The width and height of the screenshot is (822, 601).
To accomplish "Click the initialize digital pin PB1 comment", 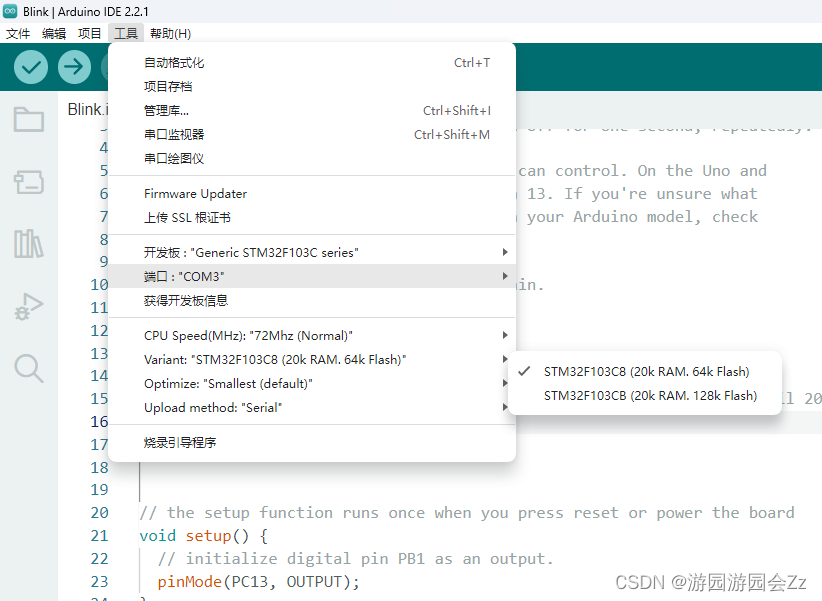I will [356, 559].
